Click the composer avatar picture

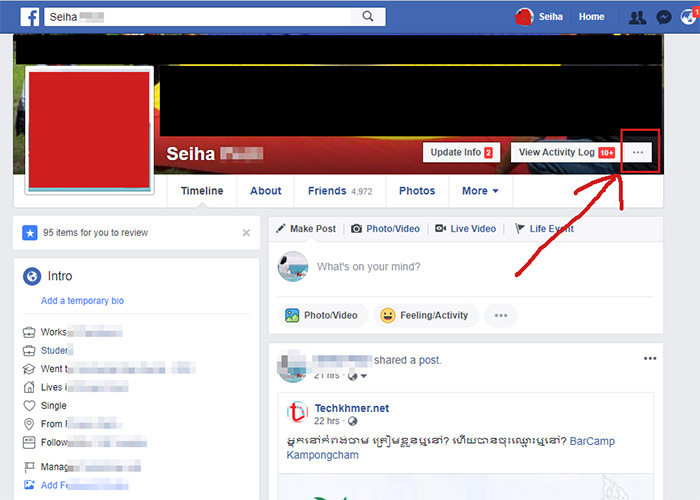[x=293, y=267]
